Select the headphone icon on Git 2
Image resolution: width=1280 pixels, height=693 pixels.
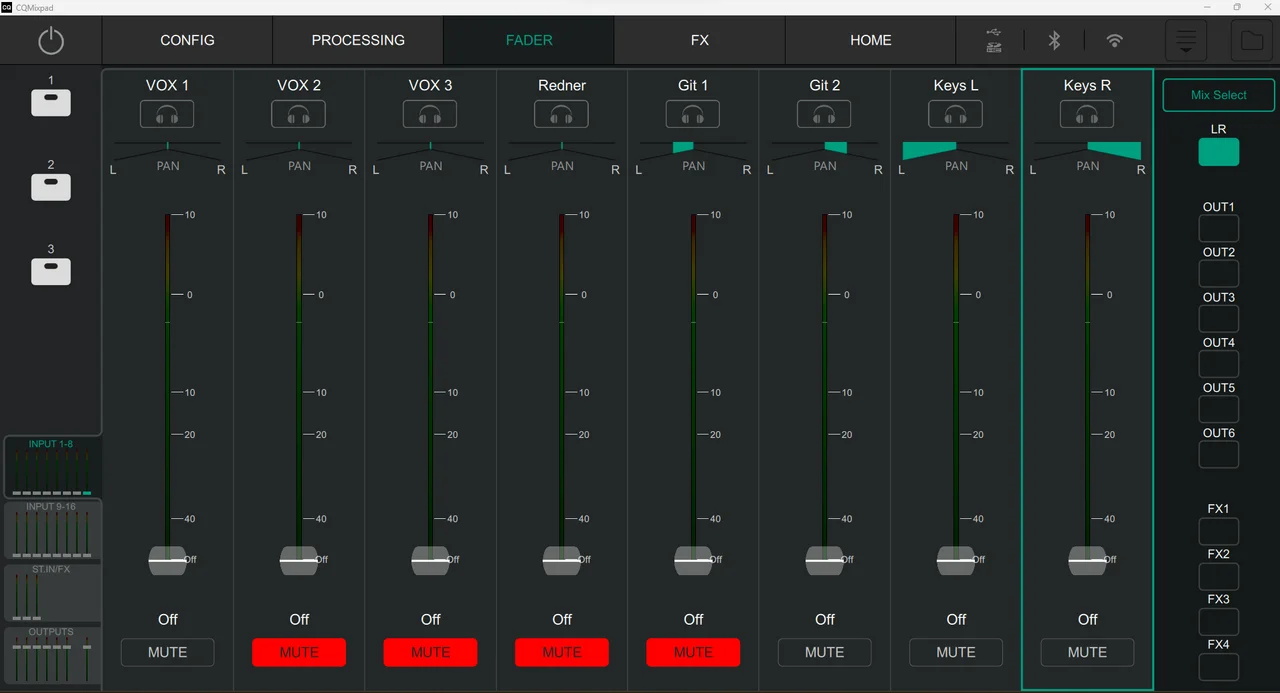tap(824, 114)
